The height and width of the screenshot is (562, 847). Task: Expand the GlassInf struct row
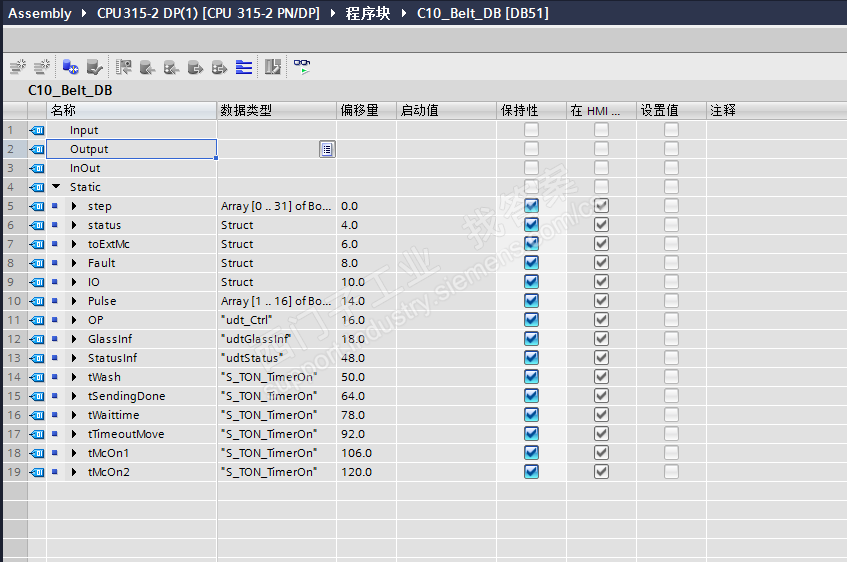pyautogui.click(x=74, y=339)
